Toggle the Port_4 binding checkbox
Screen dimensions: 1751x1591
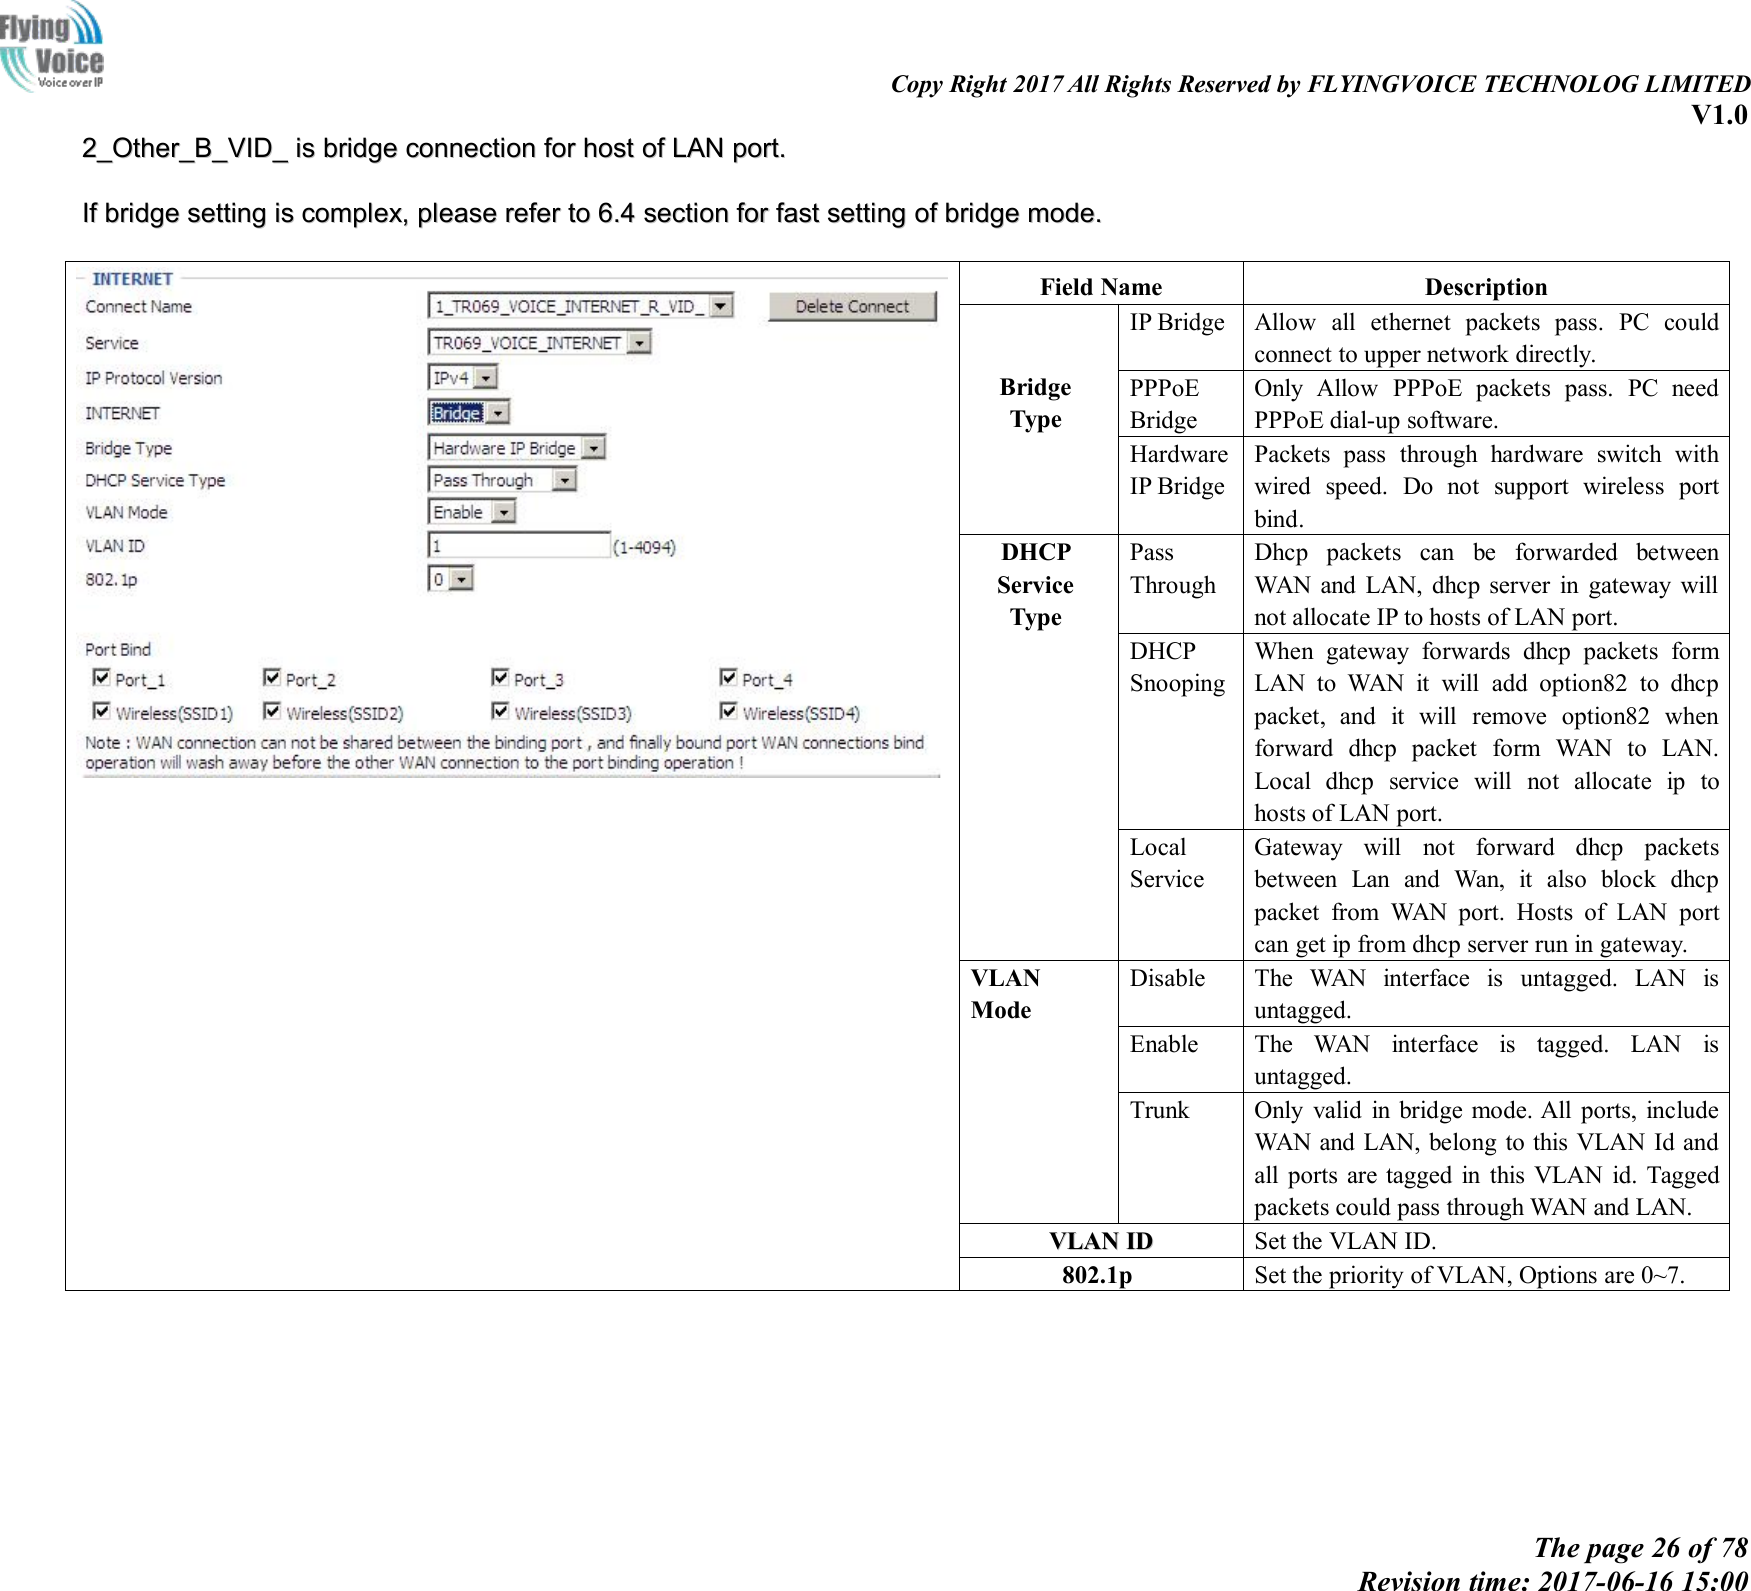[x=728, y=680]
